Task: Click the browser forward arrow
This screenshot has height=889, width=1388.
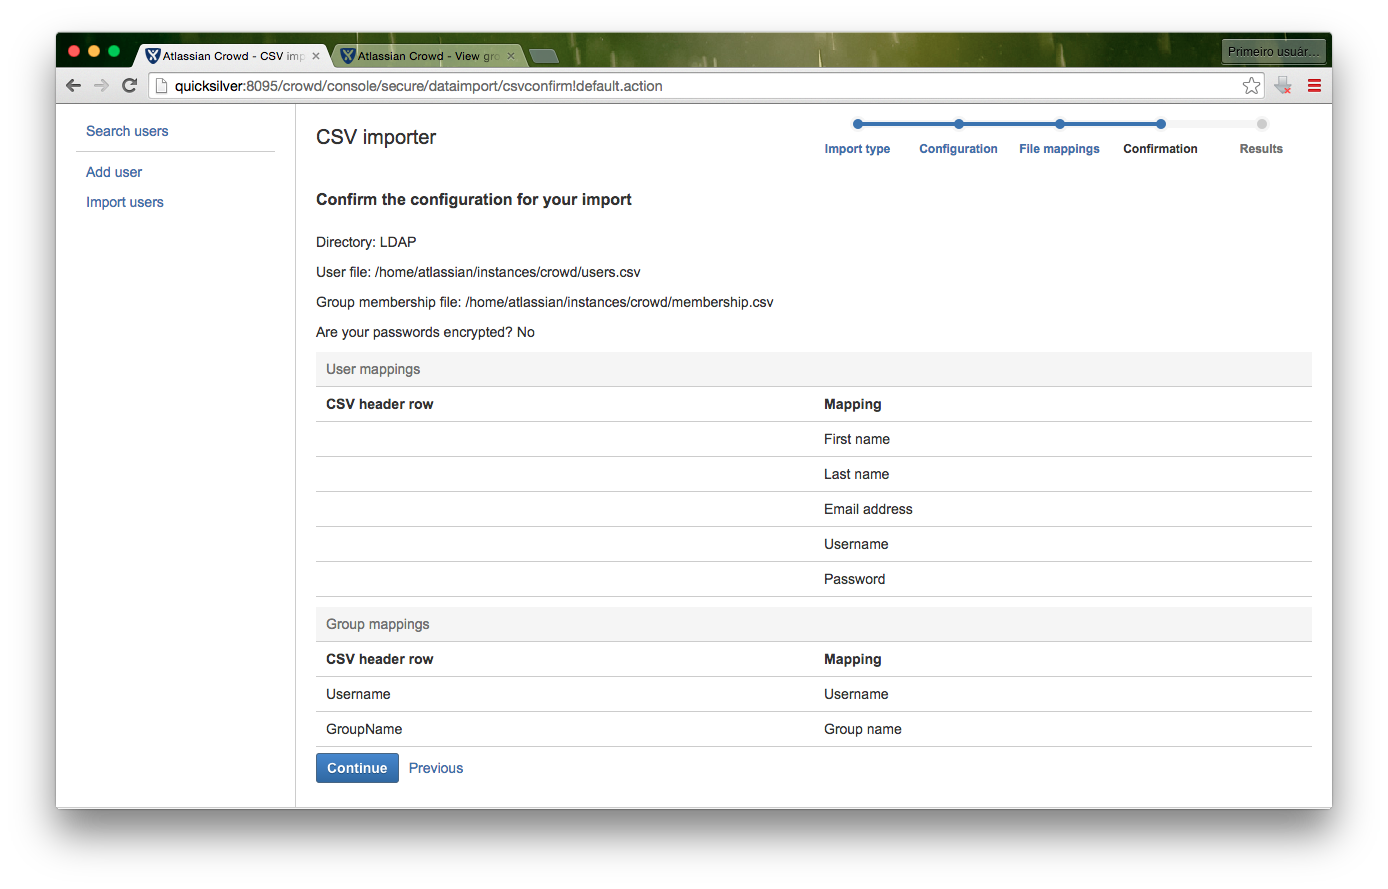Action: point(101,86)
